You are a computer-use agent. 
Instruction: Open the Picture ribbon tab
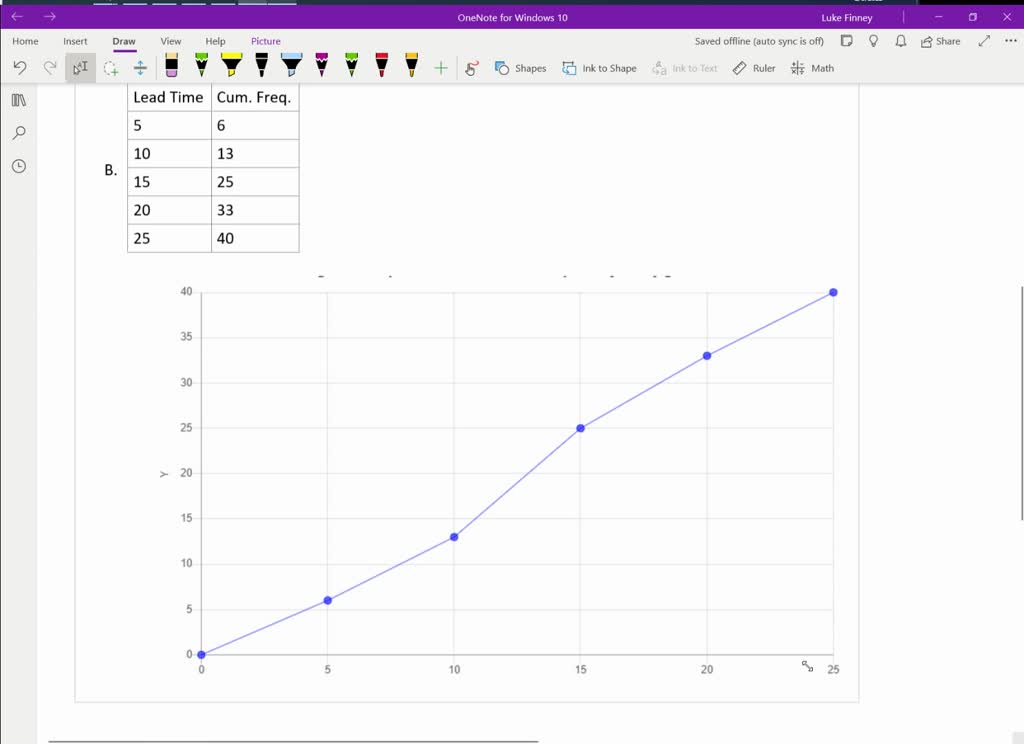tap(265, 41)
